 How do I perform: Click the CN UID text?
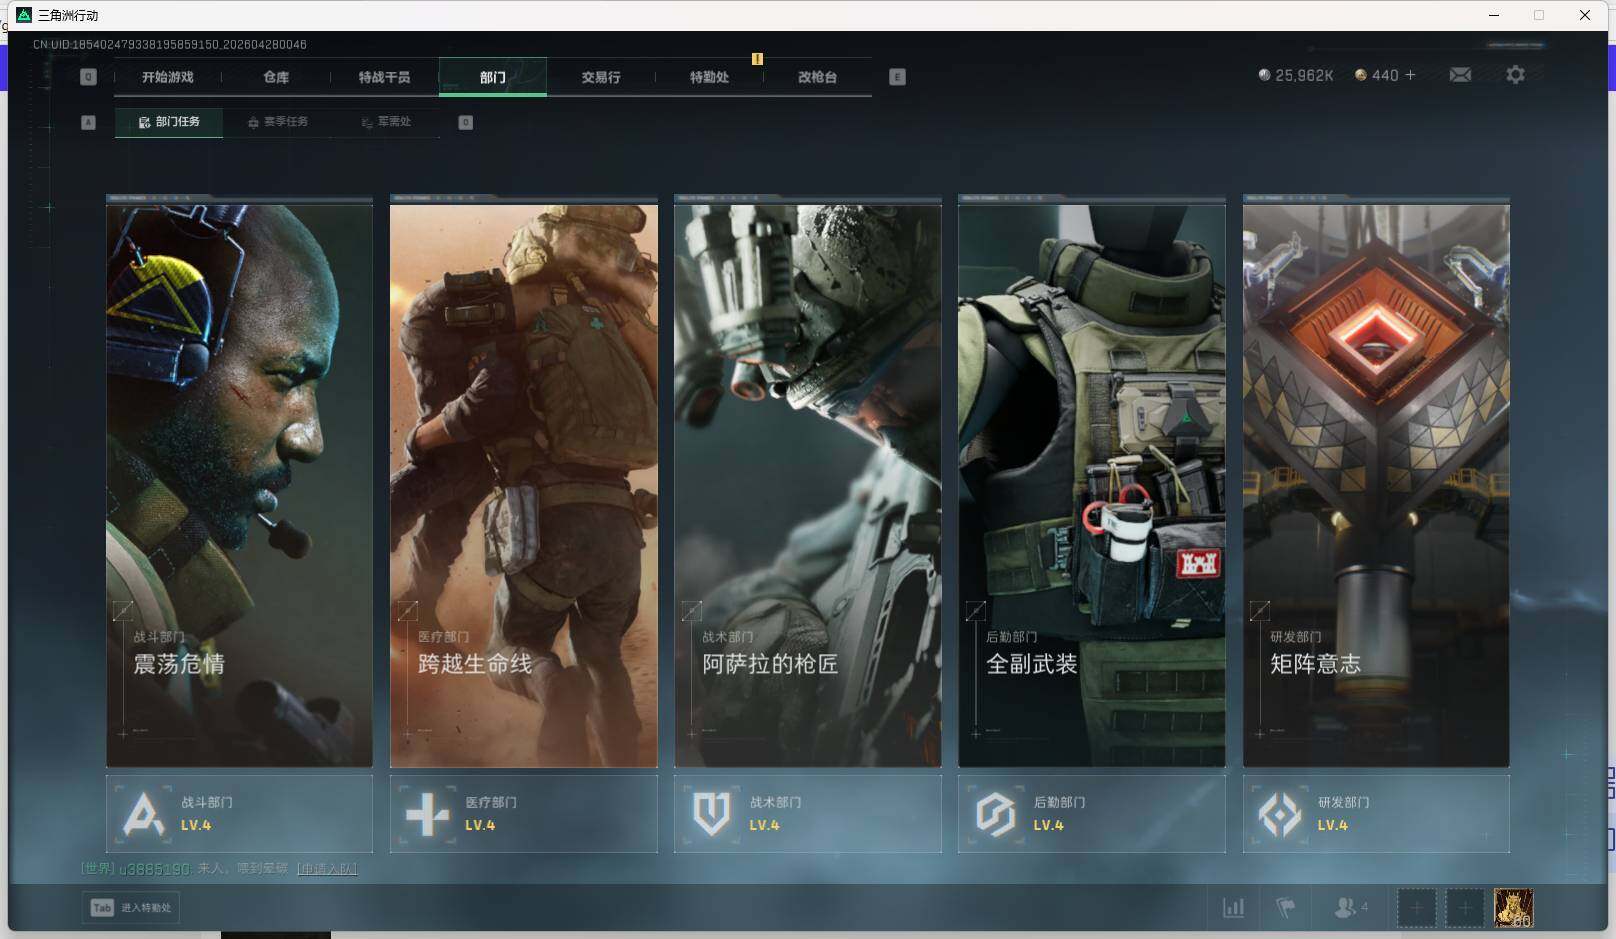point(170,44)
